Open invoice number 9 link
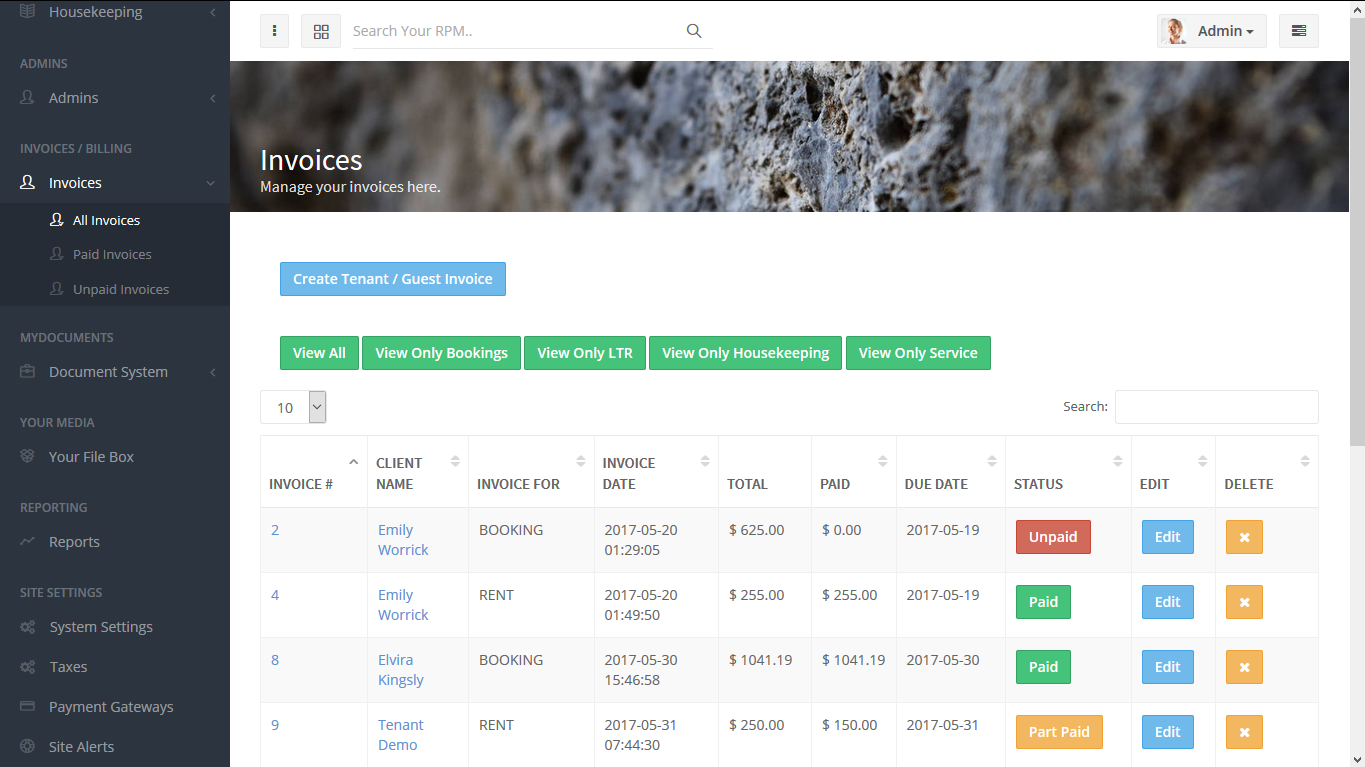The width and height of the screenshot is (1365, 767). coord(275,725)
